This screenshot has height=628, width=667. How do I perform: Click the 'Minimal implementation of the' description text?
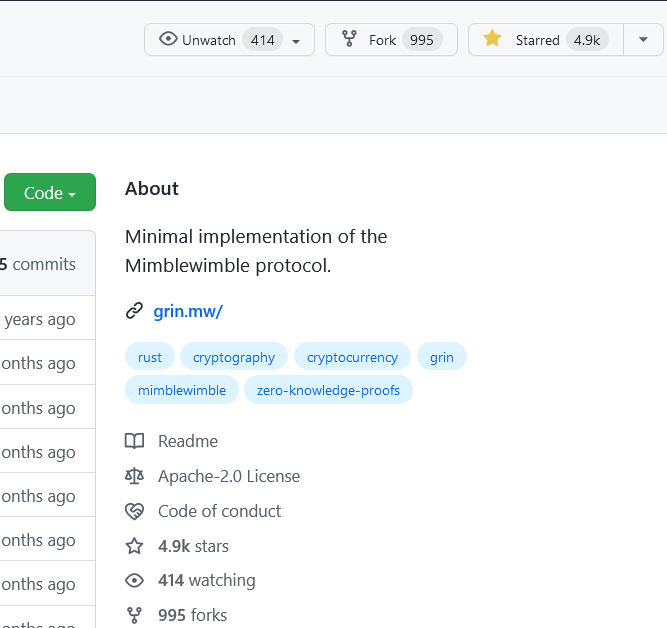[x=256, y=237]
